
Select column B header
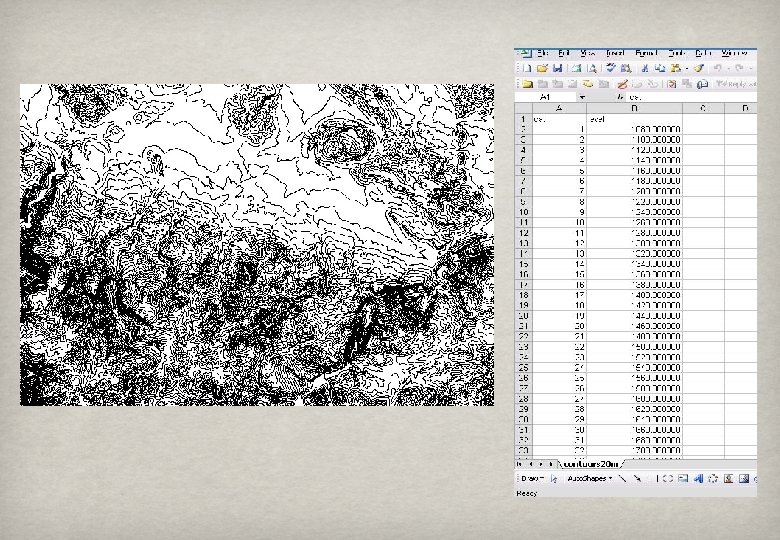pos(634,108)
